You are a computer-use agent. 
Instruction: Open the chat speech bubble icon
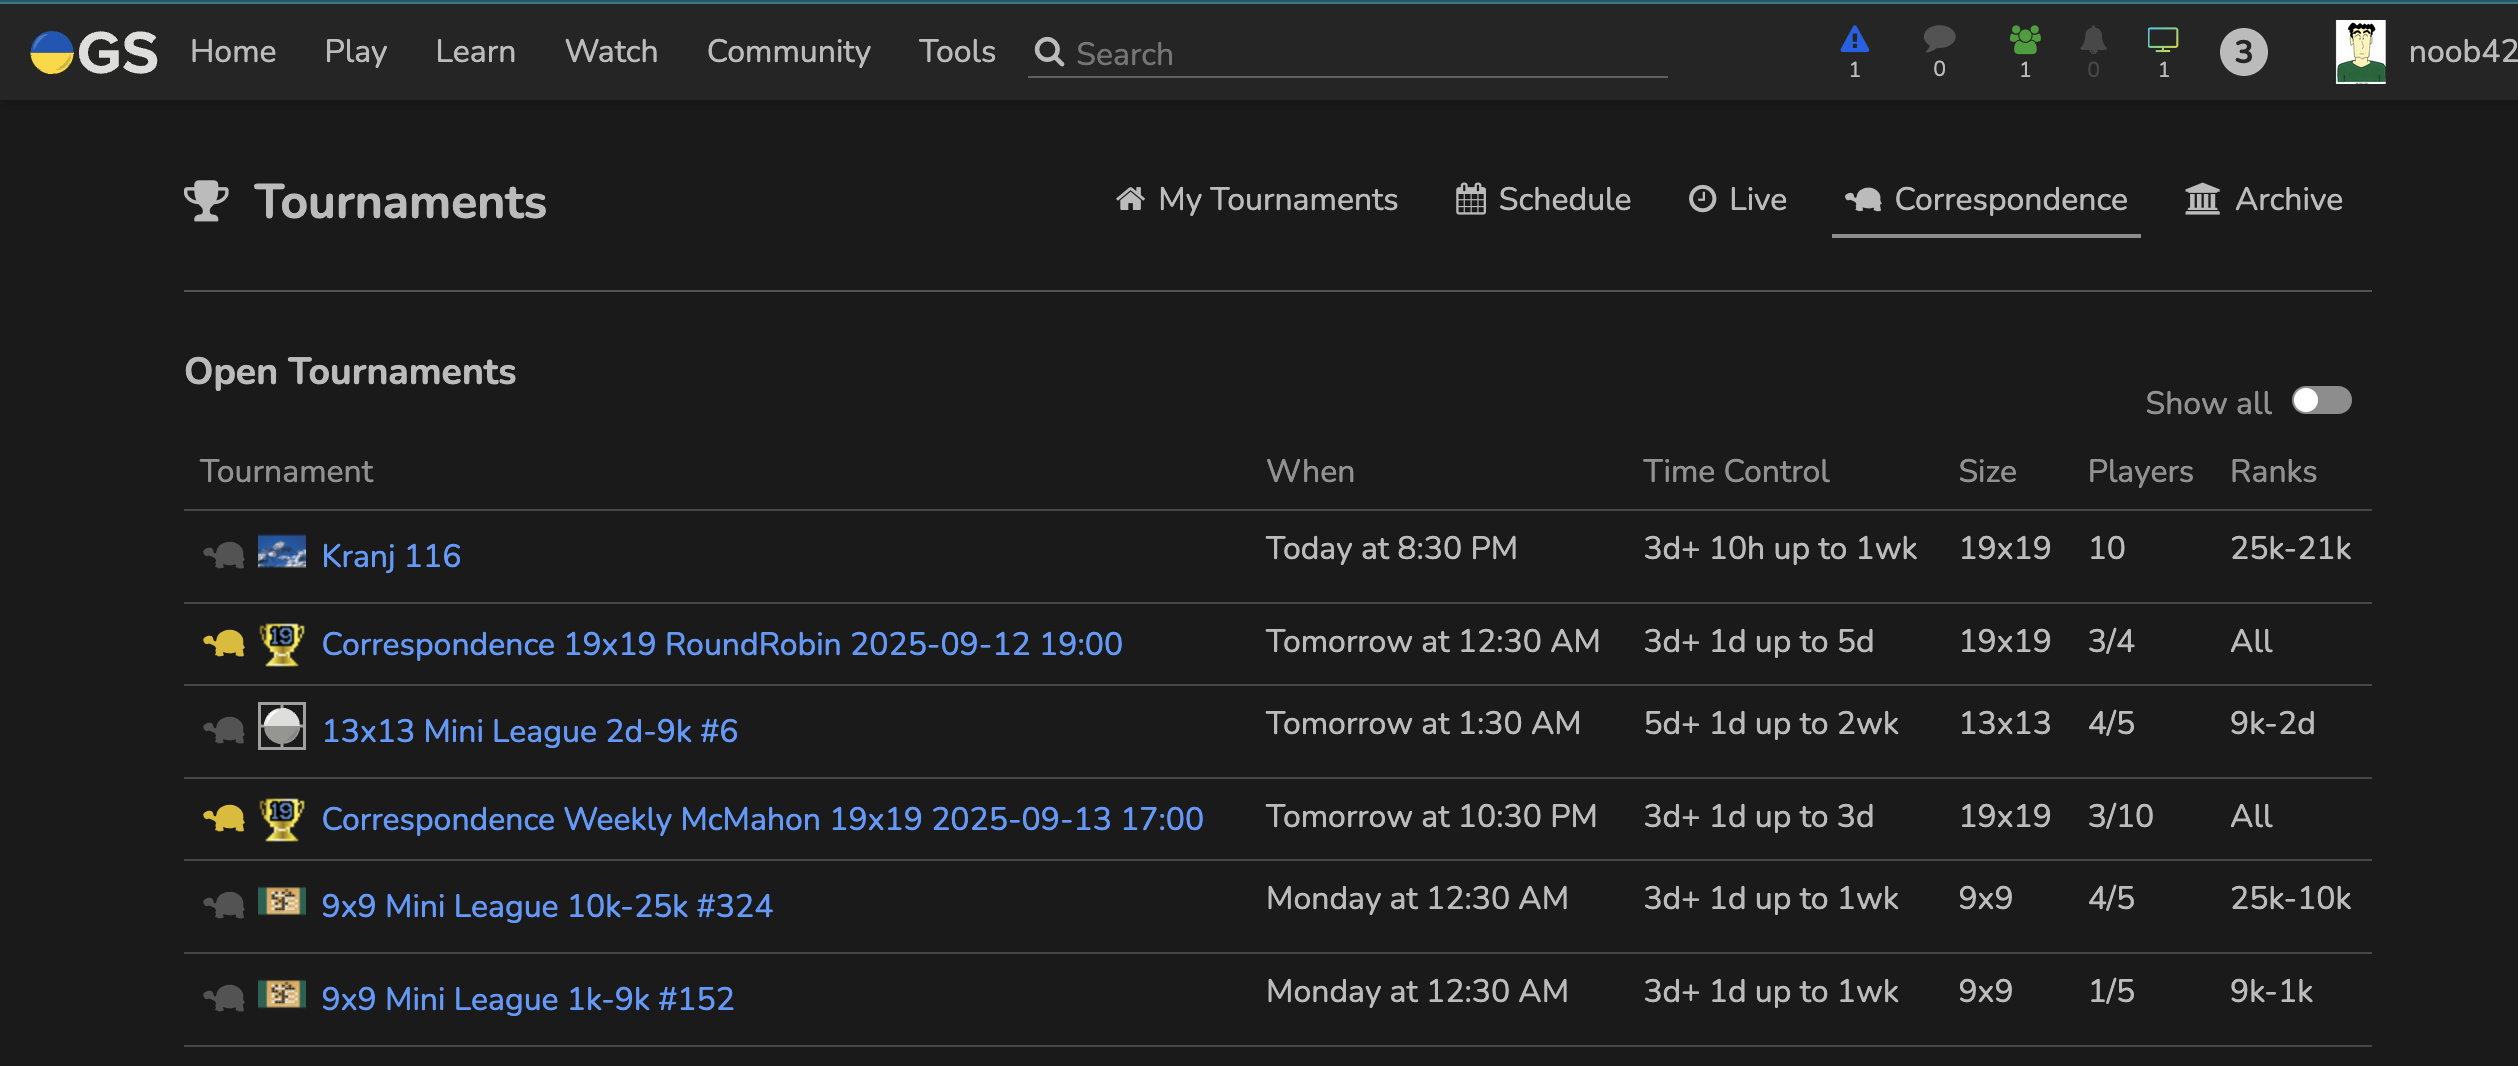1938,40
